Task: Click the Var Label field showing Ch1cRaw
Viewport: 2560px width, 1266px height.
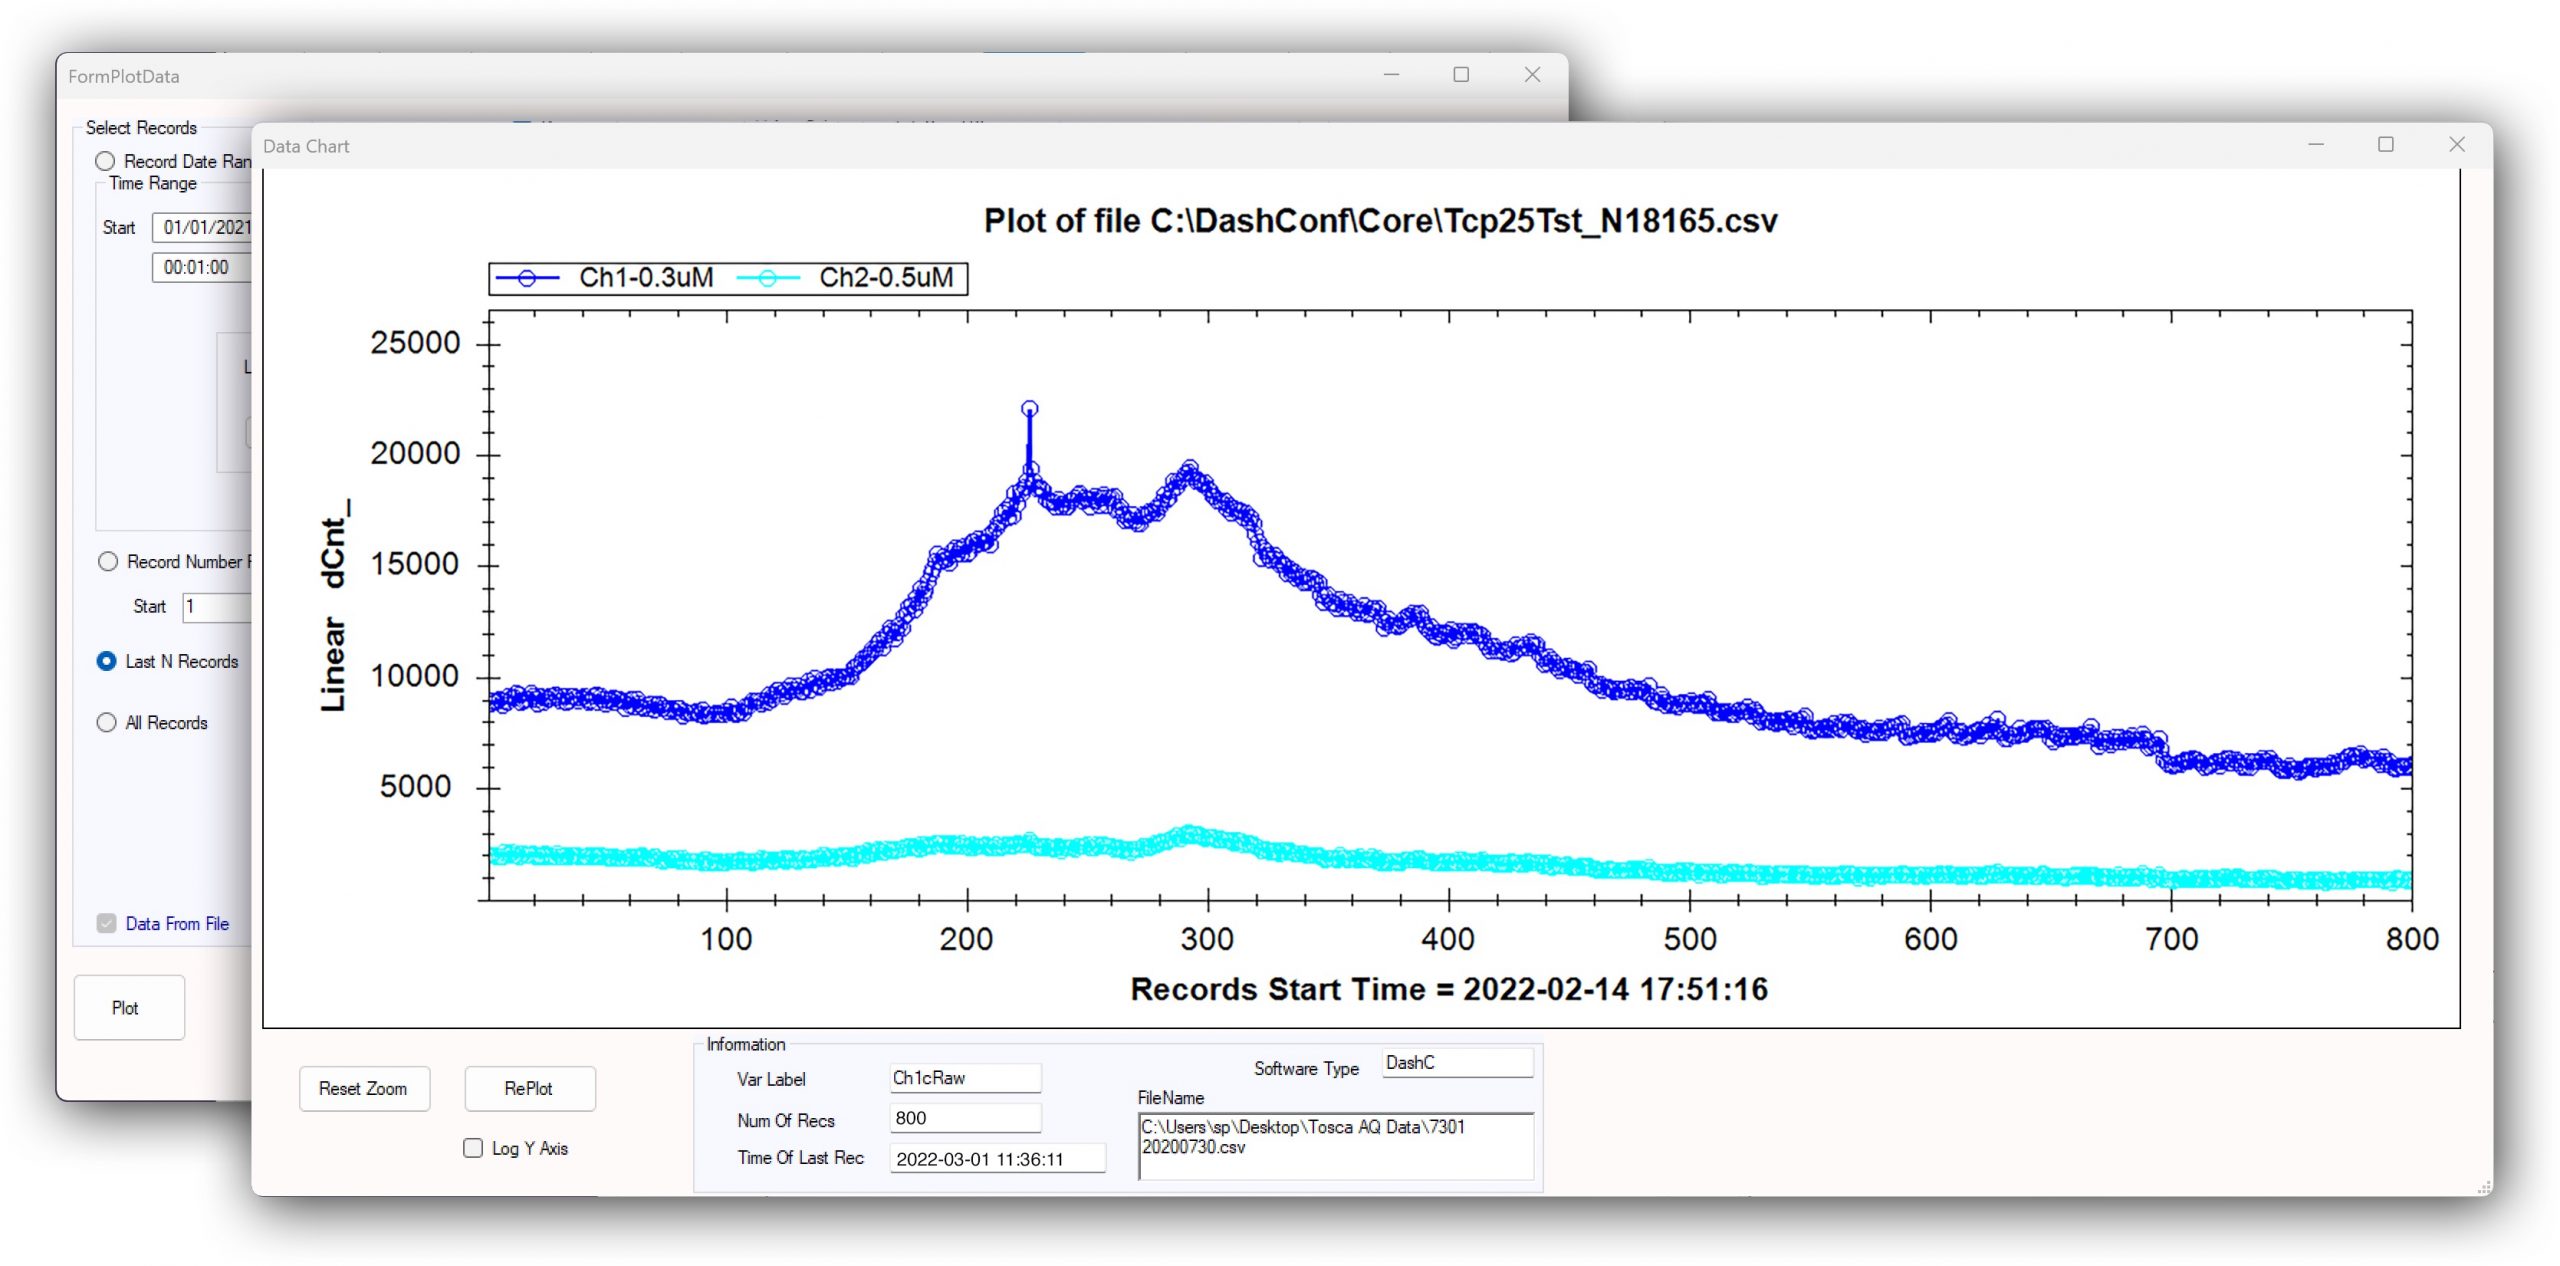Action: tap(964, 1078)
